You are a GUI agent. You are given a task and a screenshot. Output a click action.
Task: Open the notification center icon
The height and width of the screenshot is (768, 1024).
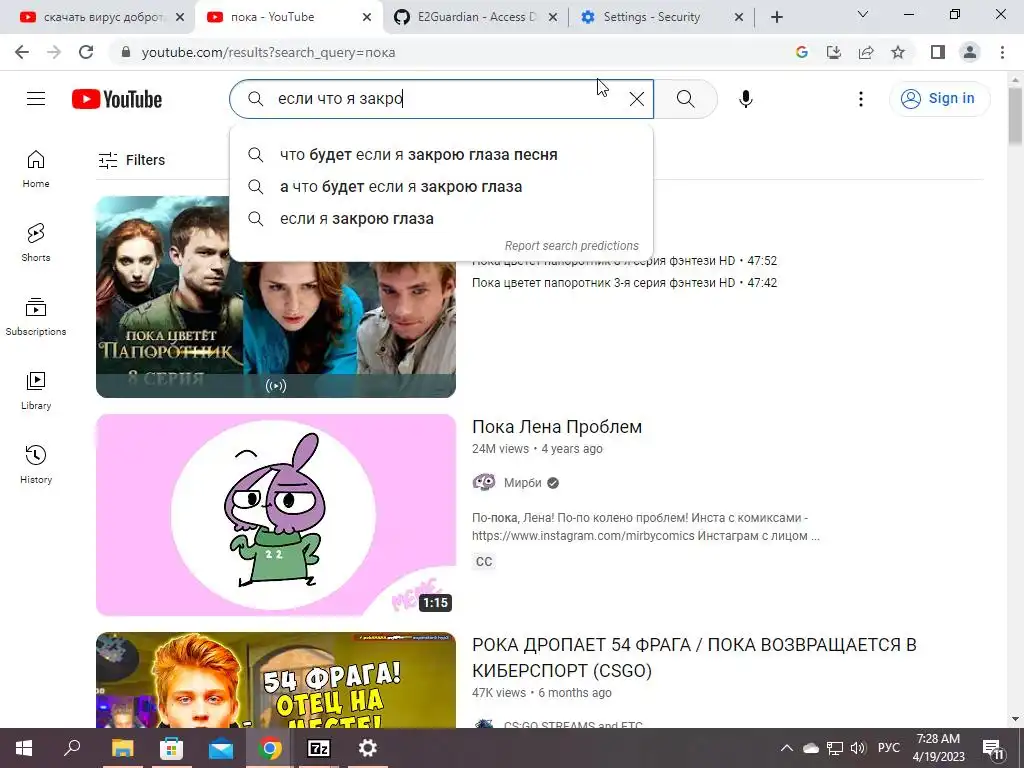point(993,748)
